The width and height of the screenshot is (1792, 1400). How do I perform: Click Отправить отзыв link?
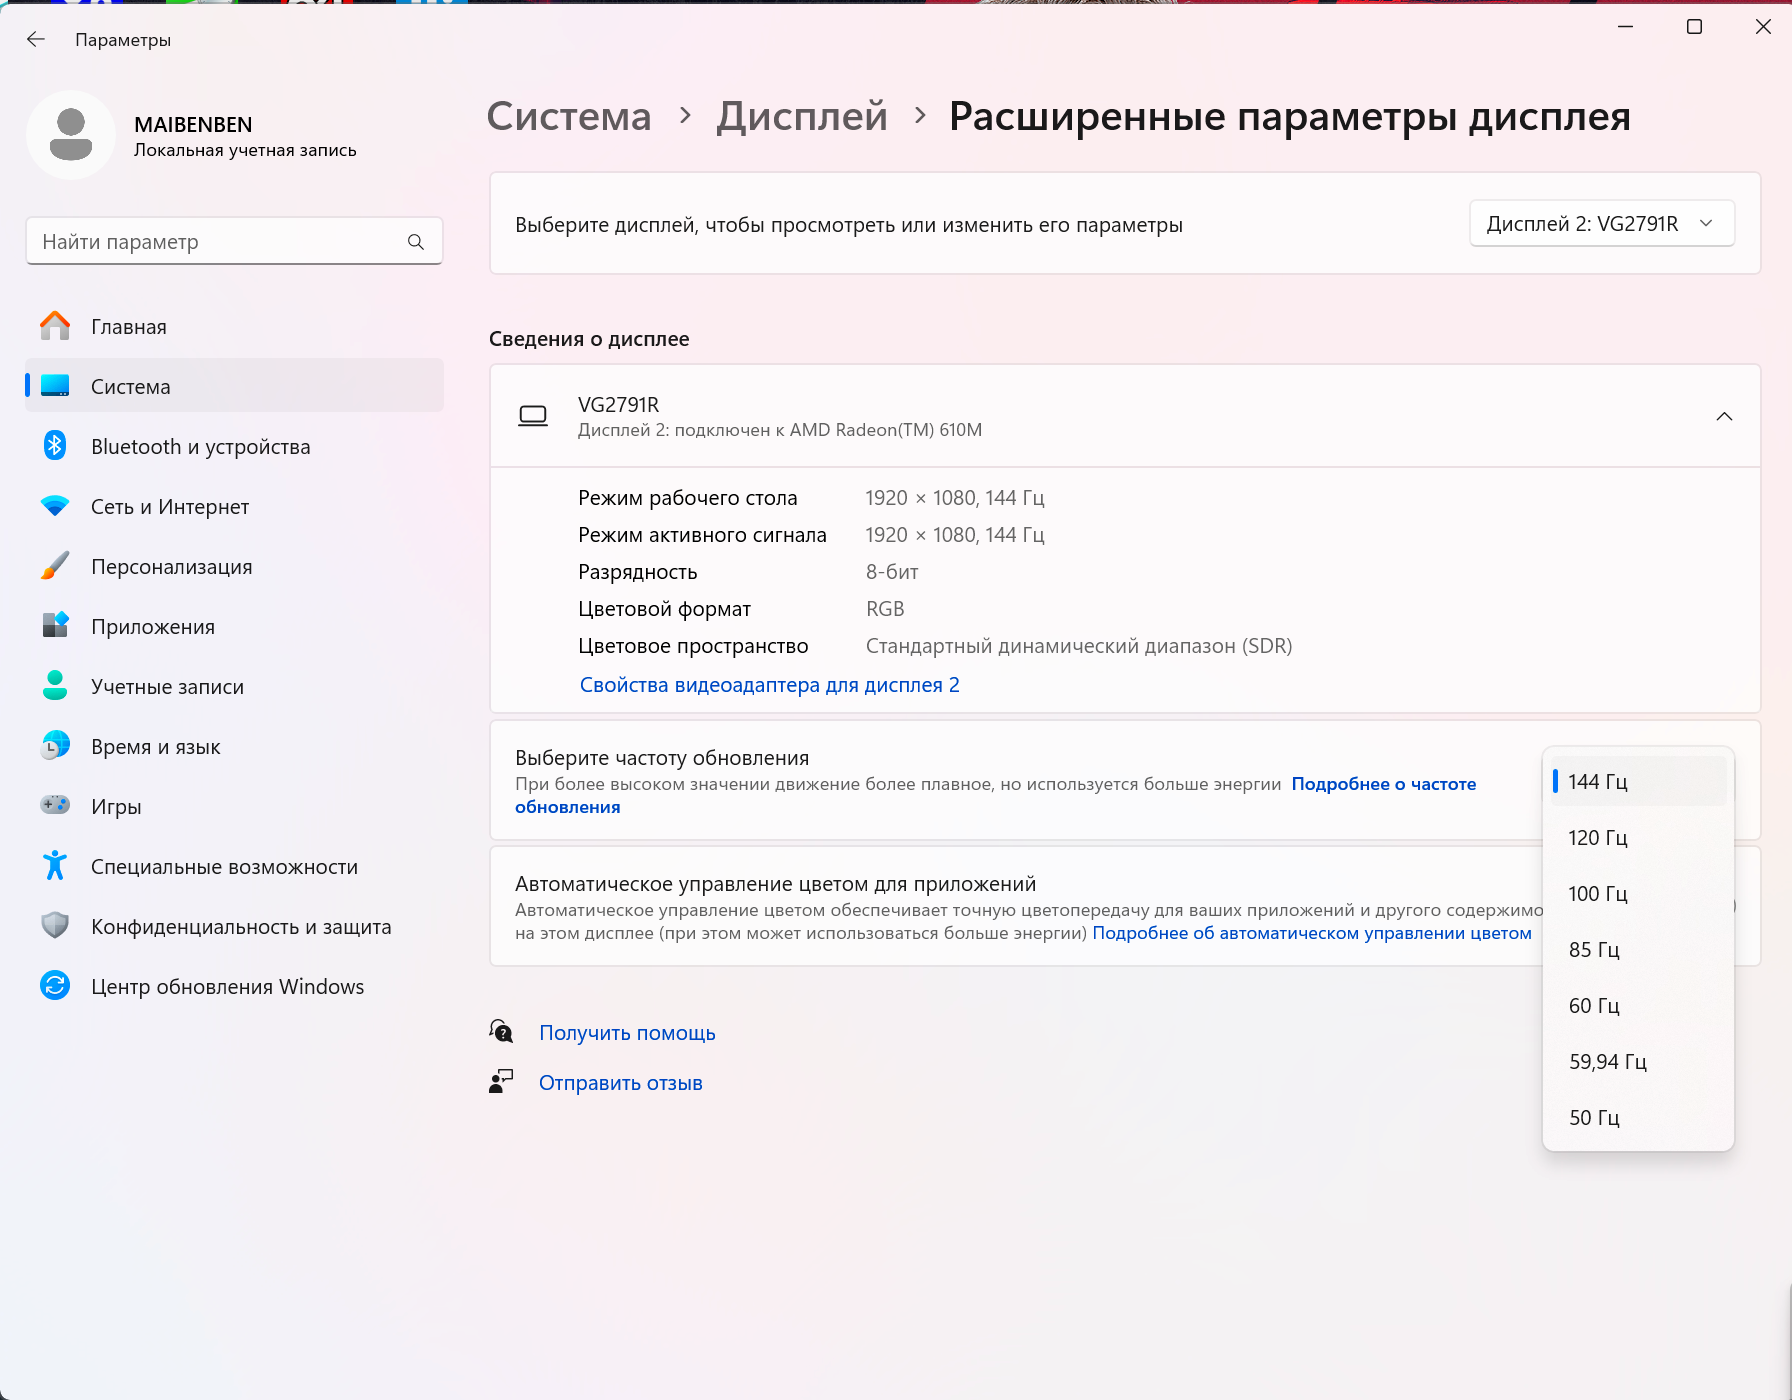click(x=620, y=1083)
